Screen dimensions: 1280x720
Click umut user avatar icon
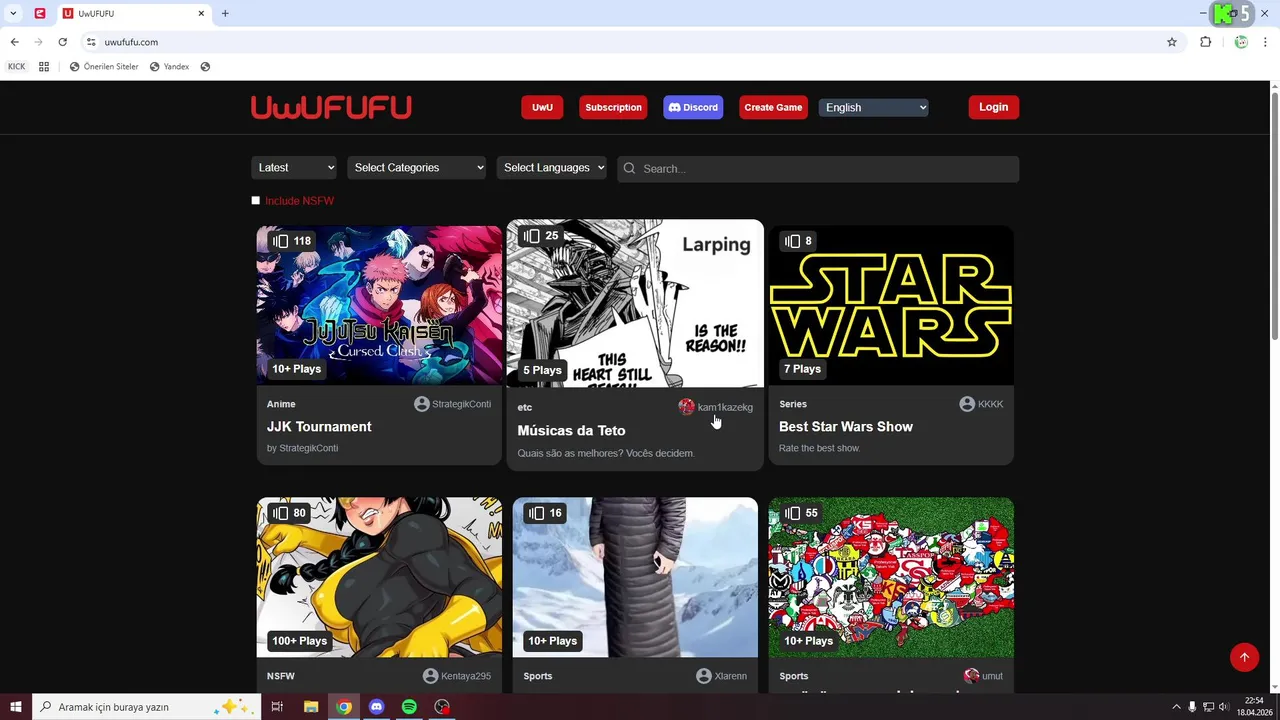coord(971,676)
